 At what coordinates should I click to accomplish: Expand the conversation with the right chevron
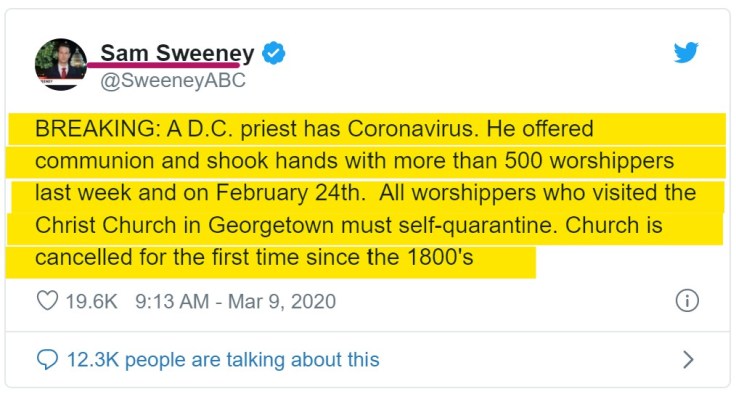tap(687, 359)
